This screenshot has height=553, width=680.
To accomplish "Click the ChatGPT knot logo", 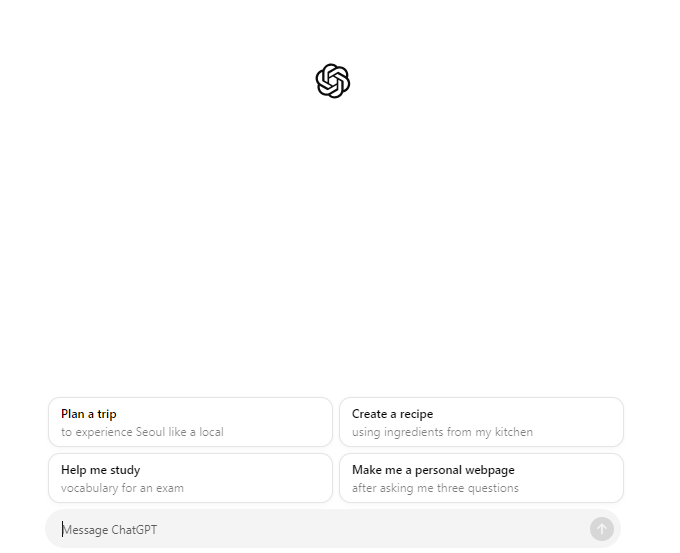I will click(x=333, y=81).
